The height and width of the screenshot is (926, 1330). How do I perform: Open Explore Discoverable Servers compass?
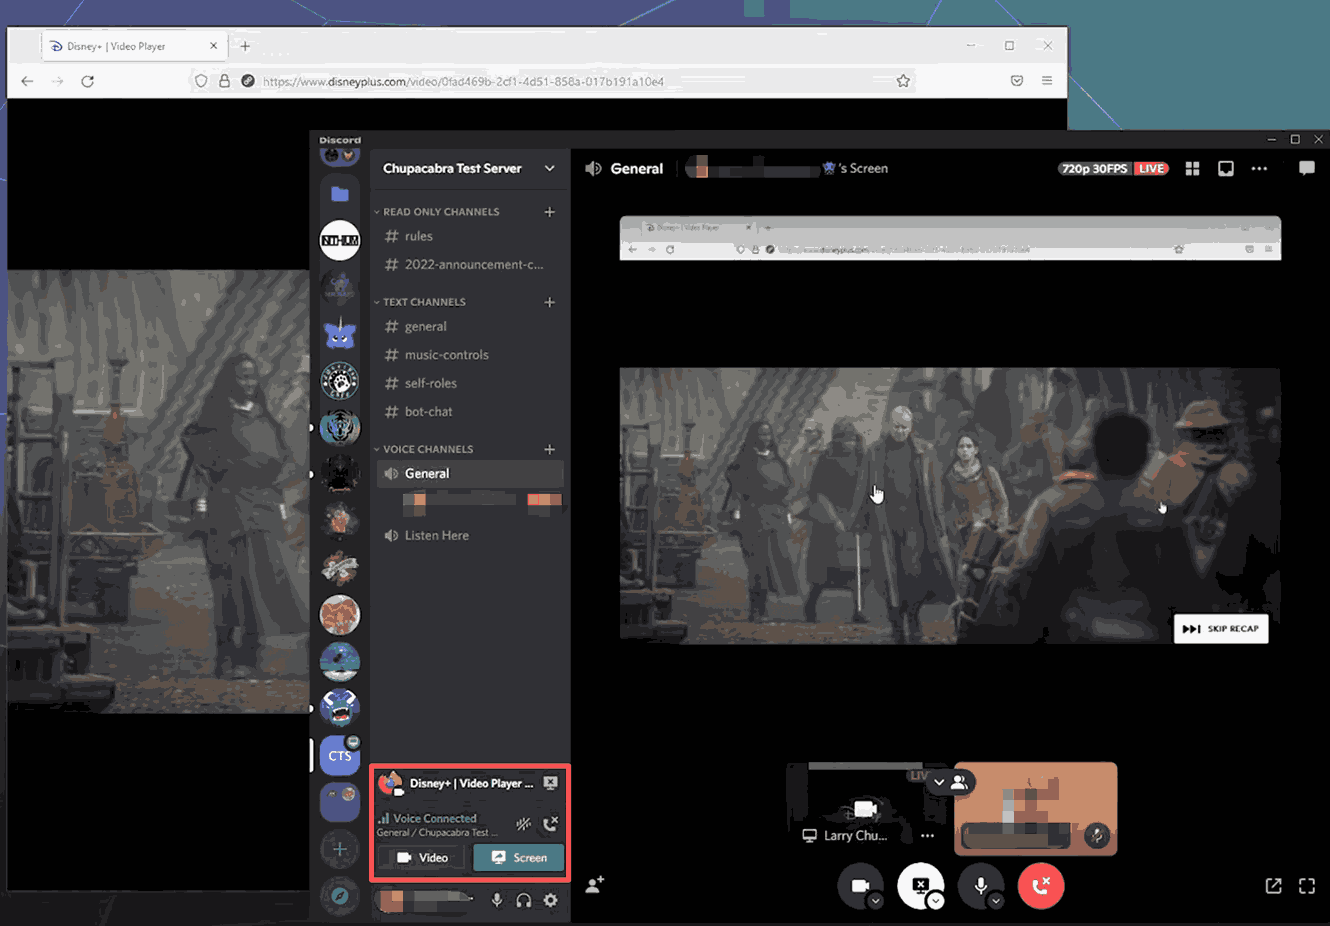coord(340,895)
